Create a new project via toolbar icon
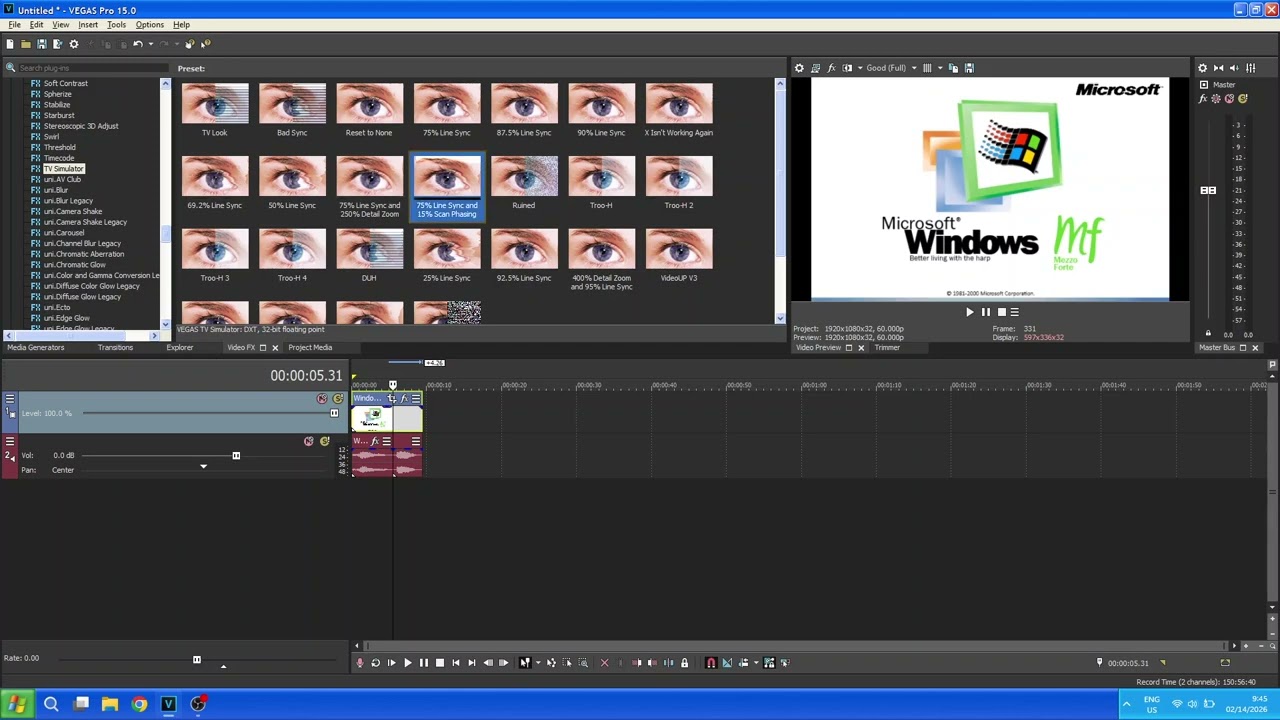 (x=9, y=44)
